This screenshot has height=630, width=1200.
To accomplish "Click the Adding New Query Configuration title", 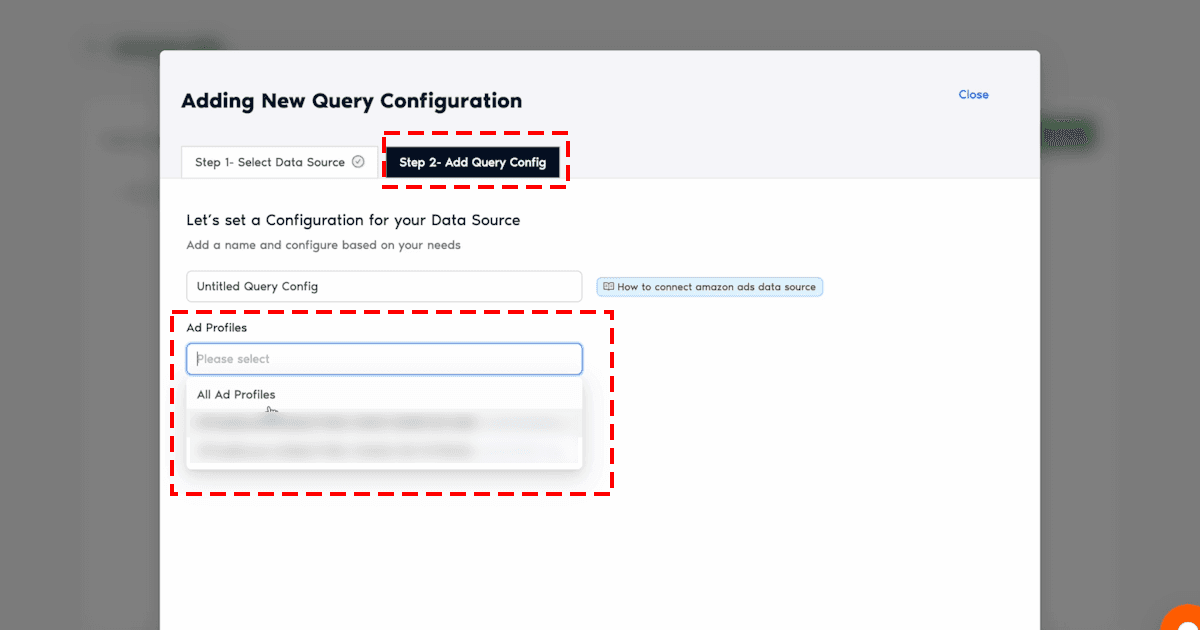I will coord(351,101).
